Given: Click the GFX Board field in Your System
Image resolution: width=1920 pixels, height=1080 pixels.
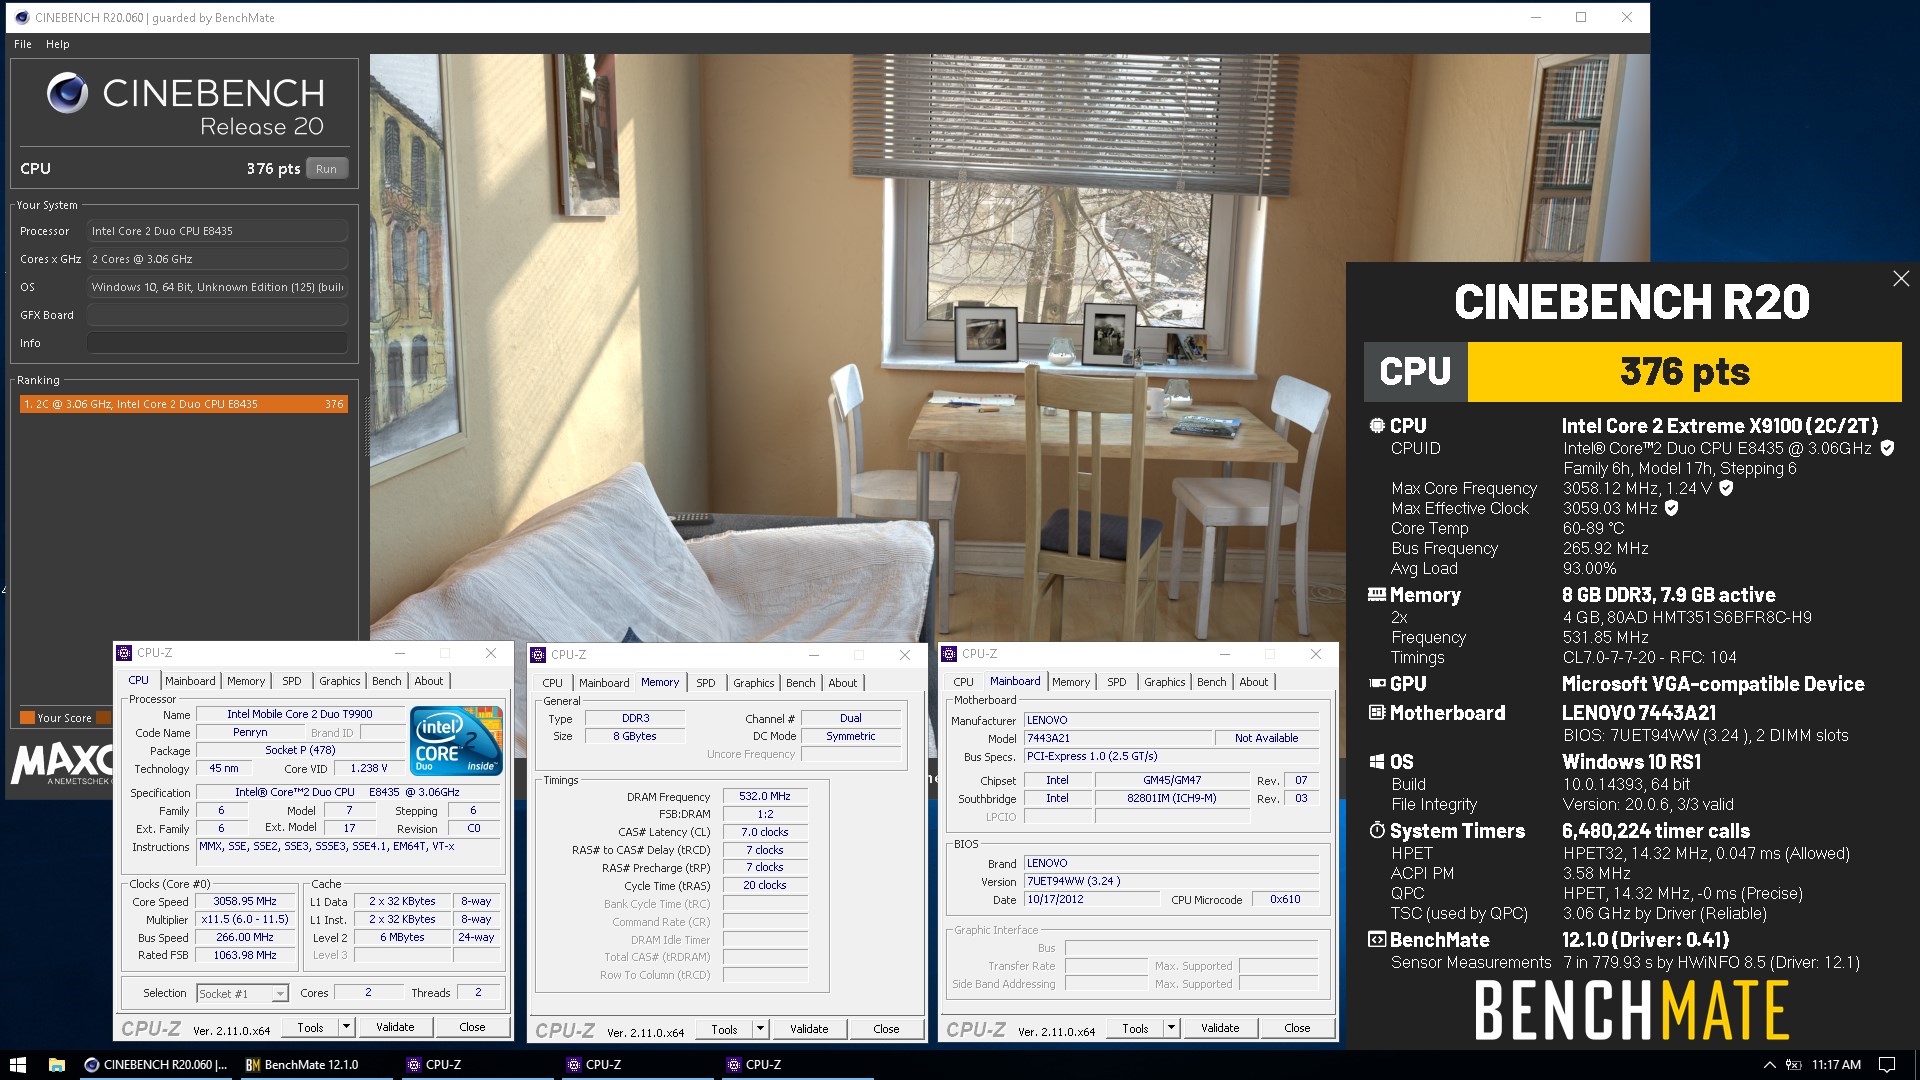Looking at the screenshot, I should pos(217,315).
